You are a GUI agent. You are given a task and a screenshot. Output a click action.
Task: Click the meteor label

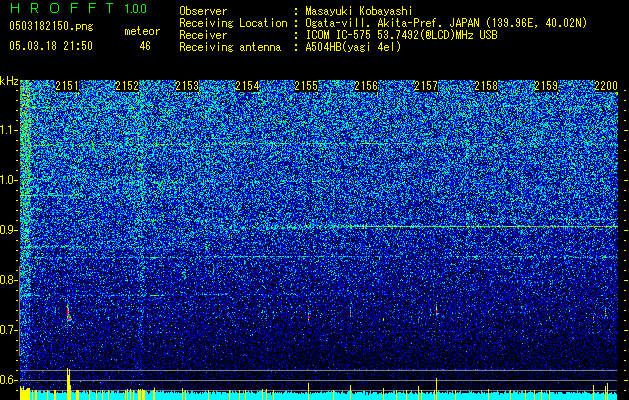(142, 31)
